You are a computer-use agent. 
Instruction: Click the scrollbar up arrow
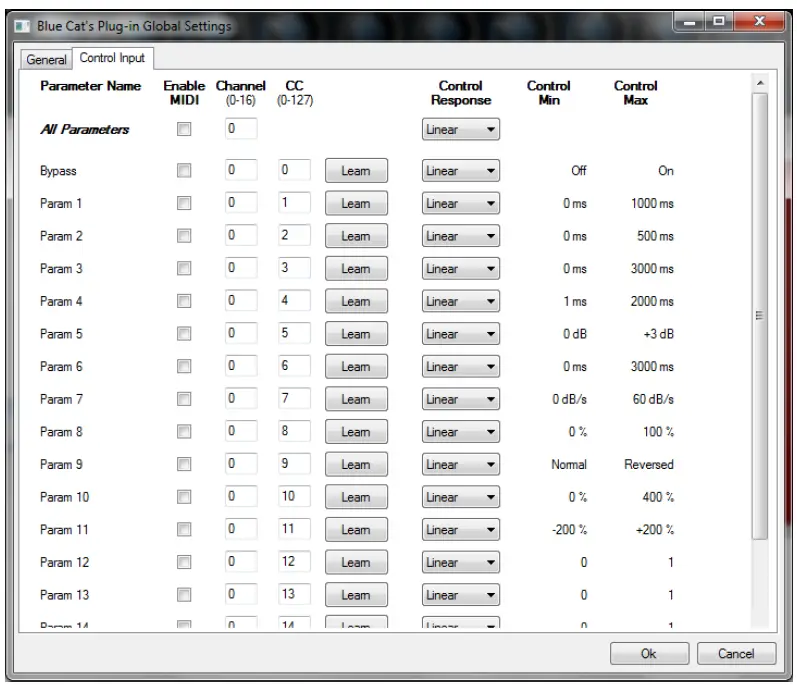tap(760, 83)
